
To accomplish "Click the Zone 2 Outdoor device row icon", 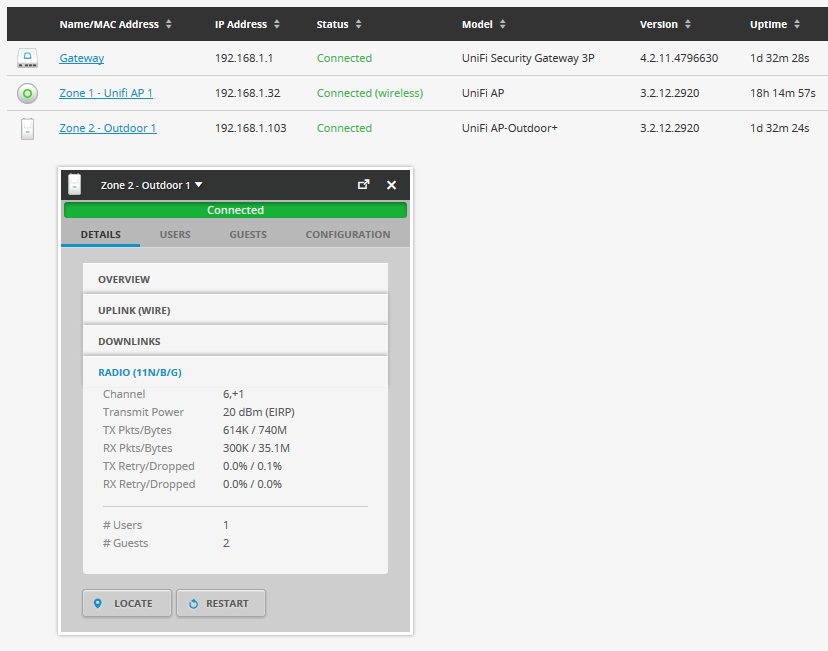I will pos(27,129).
